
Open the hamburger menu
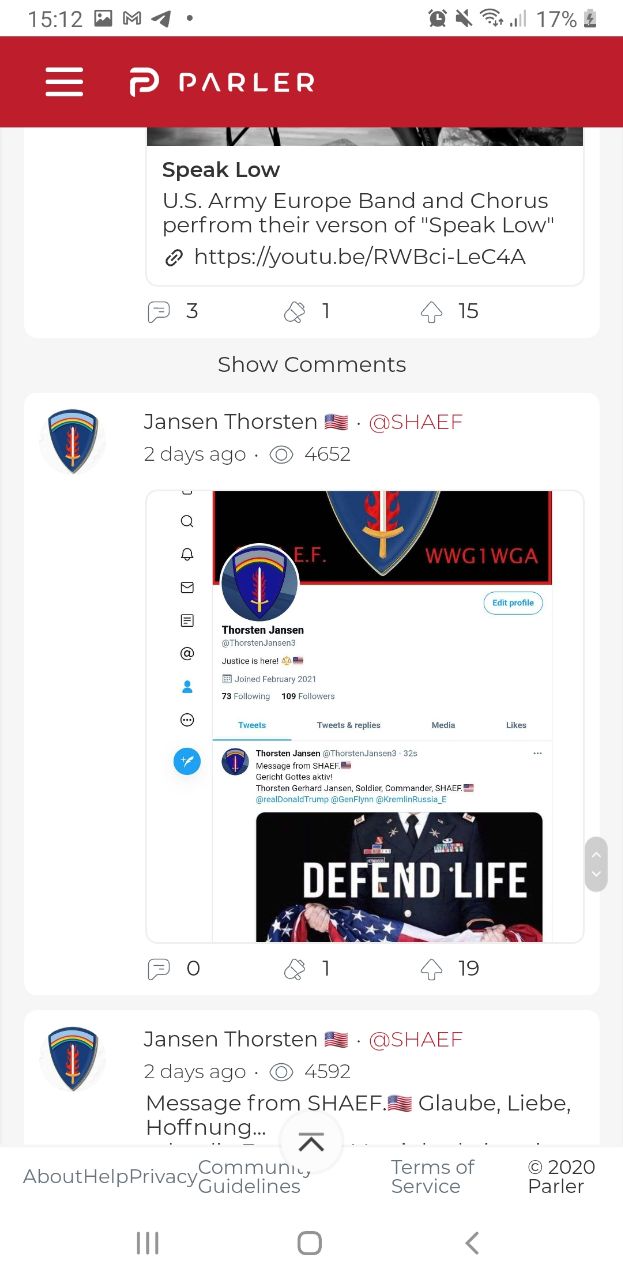click(64, 82)
